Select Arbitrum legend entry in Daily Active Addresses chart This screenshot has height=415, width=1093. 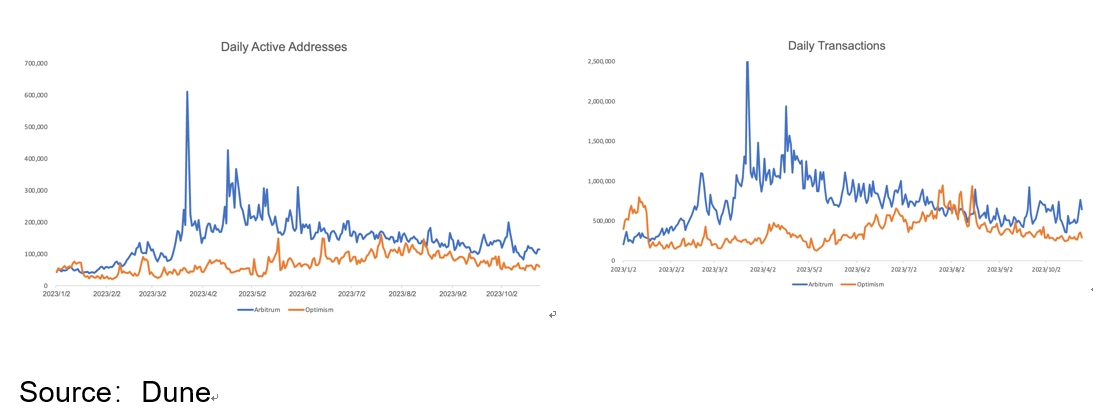point(260,310)
